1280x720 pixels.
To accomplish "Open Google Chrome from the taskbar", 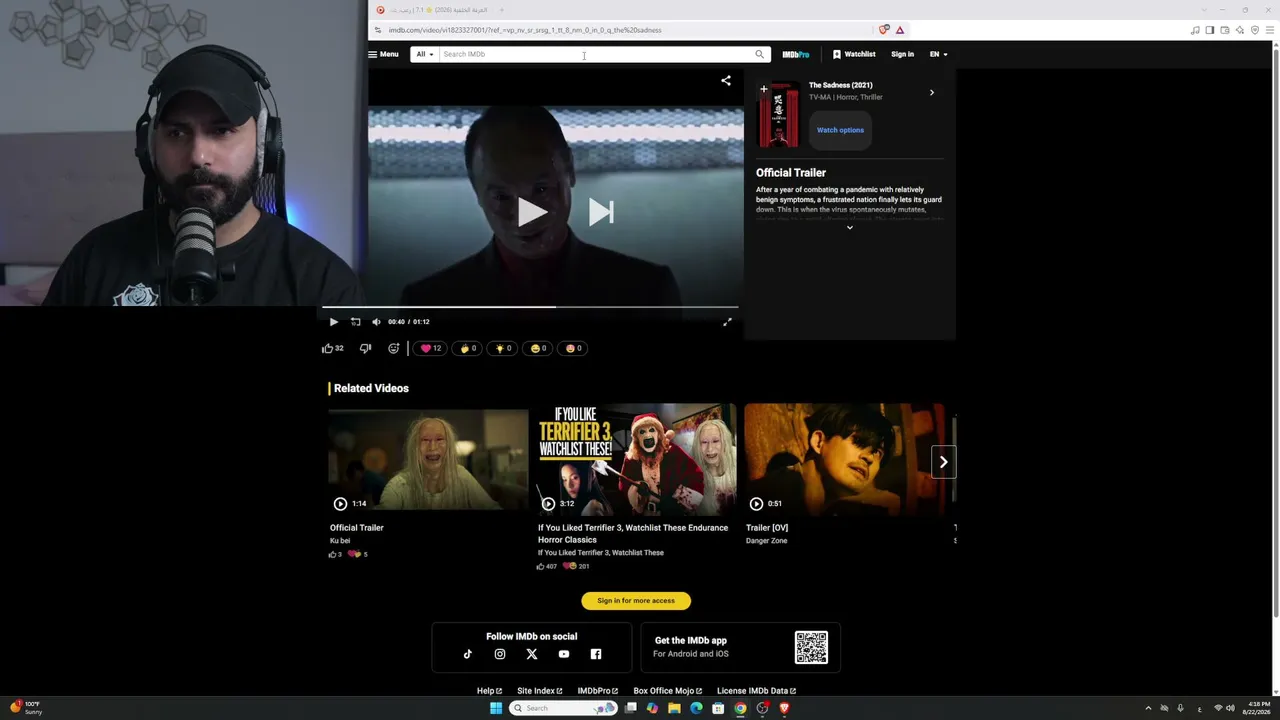I will 740,708.
